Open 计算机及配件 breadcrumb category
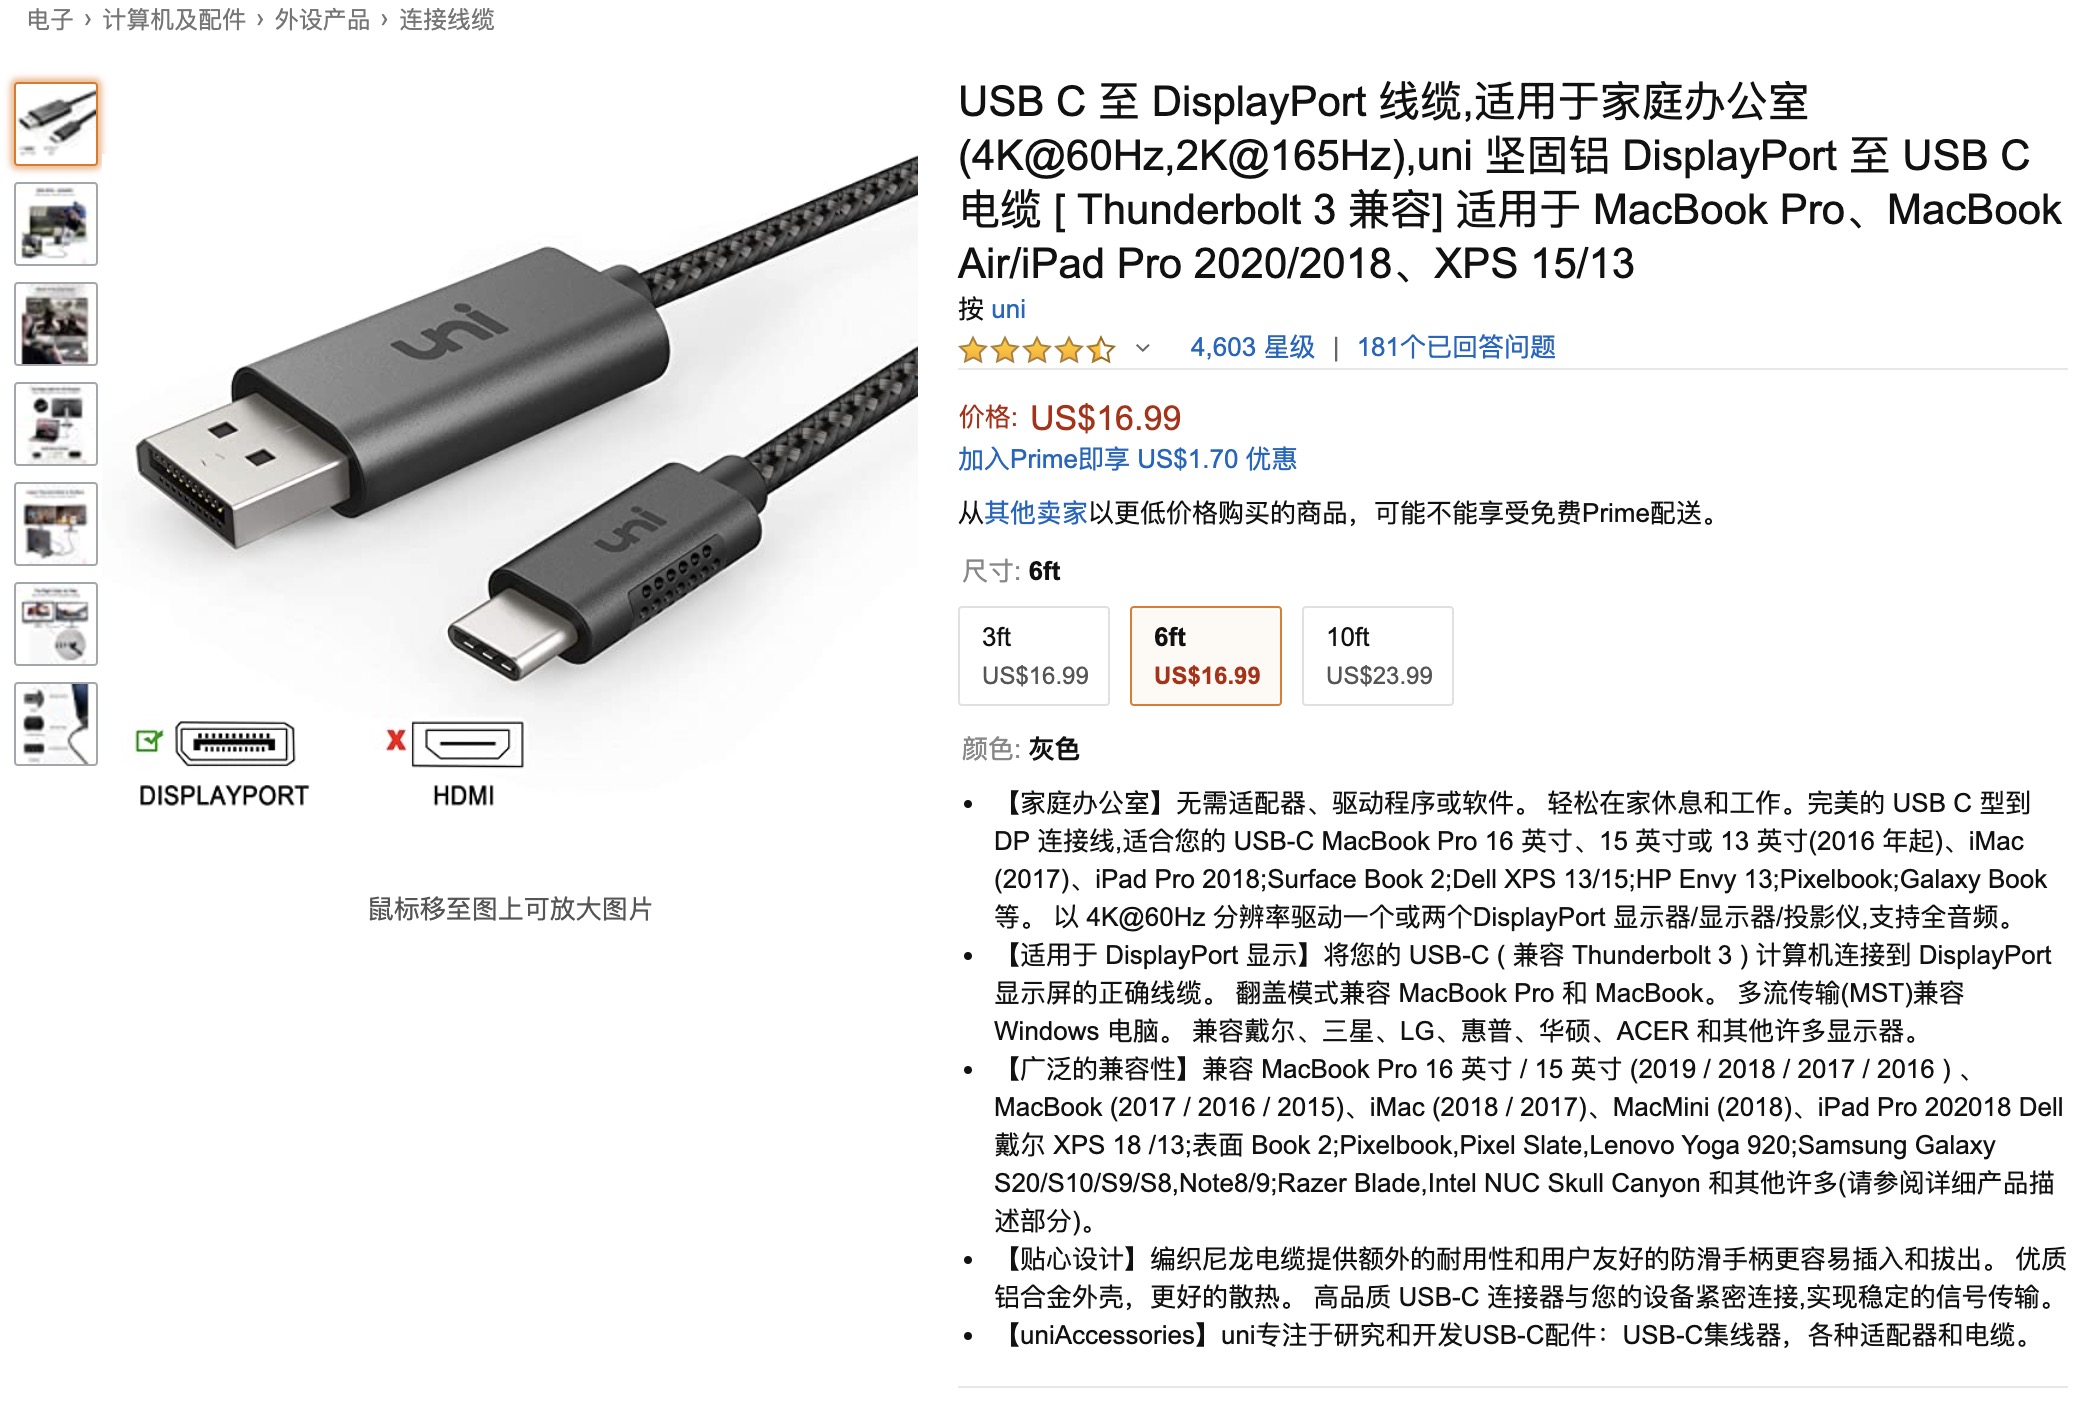Screen dimensions: 2090x1404 click(x=174, y=19)
